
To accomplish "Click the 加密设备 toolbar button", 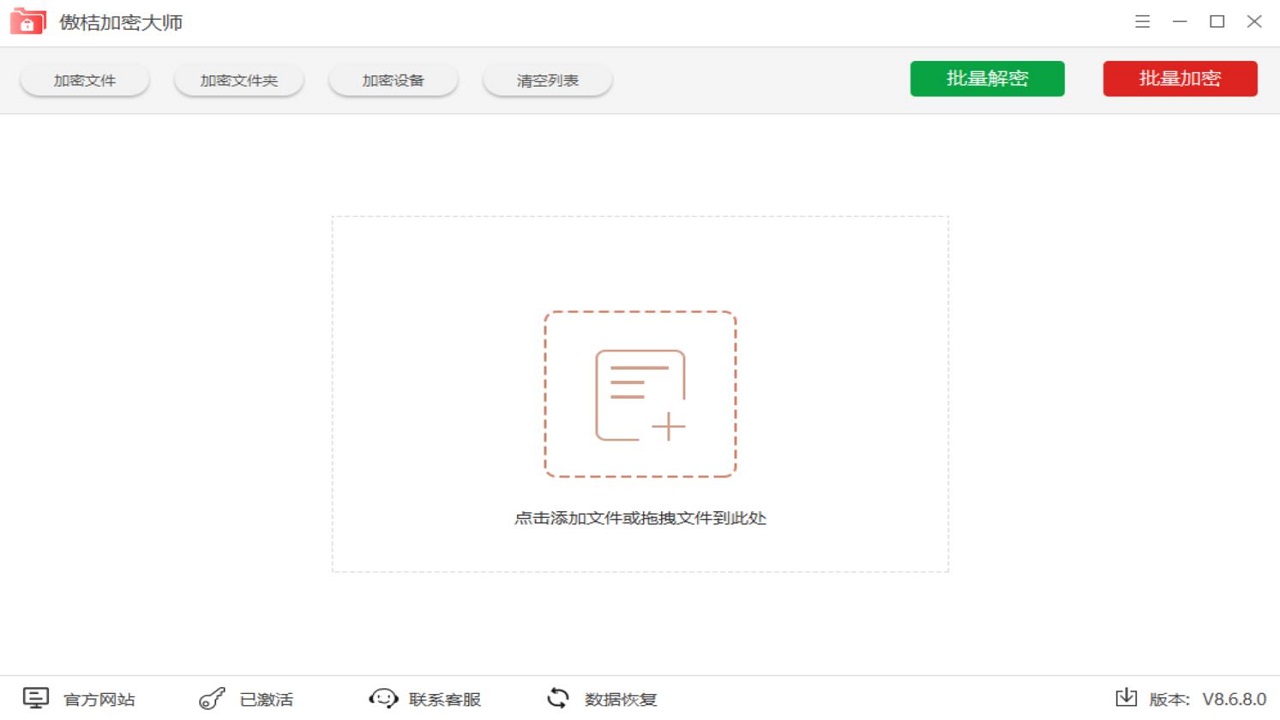I will (393, 78).
